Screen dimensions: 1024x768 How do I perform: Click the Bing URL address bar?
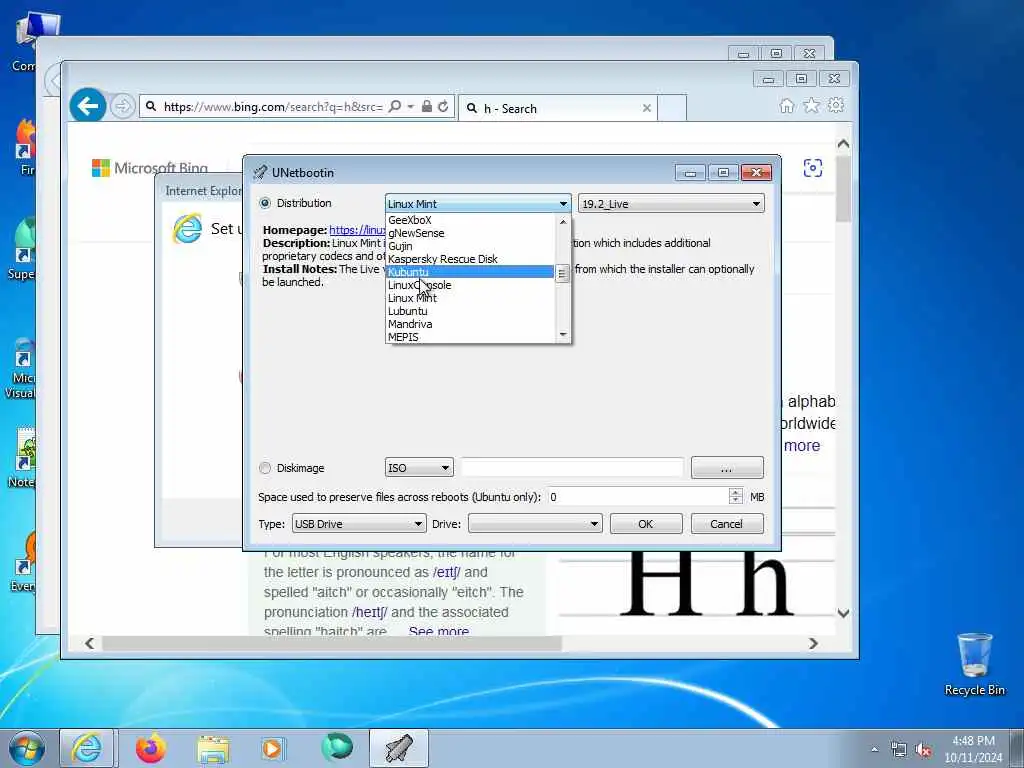pyautogui.click(x=273, y=106)
